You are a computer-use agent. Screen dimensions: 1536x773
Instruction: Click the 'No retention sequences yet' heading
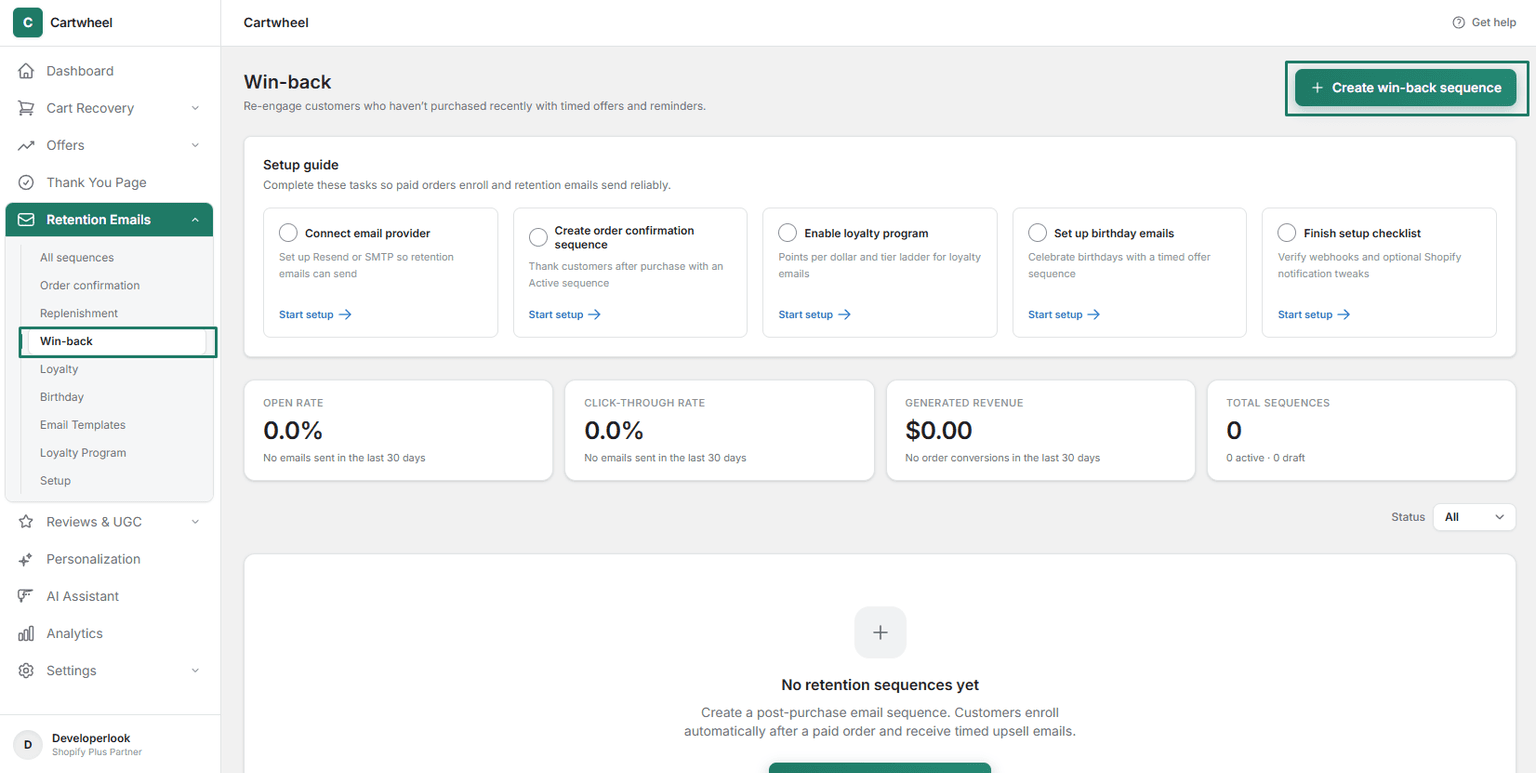[x=880, y=685]
